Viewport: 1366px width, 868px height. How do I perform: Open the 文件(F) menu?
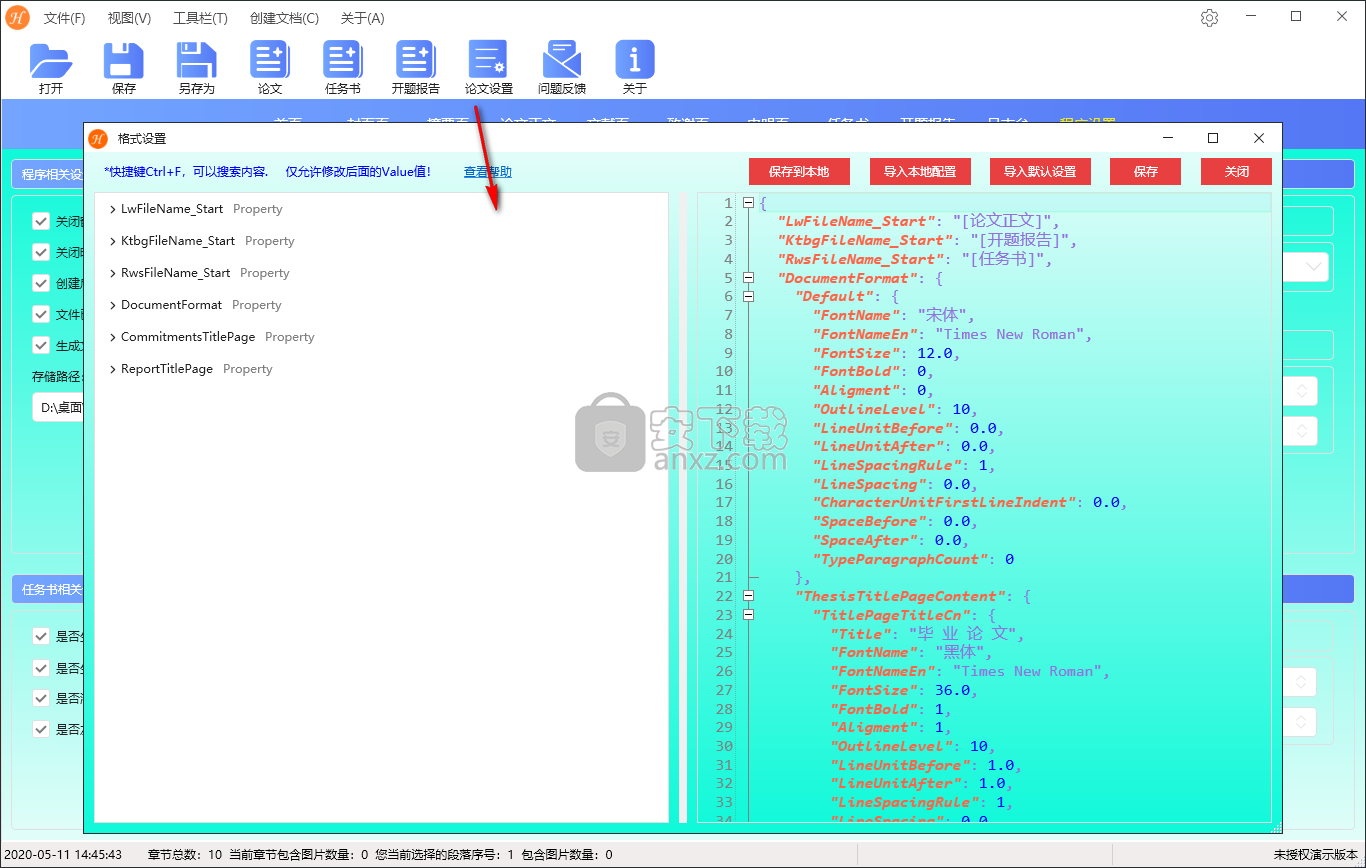[x=64, y=18]
